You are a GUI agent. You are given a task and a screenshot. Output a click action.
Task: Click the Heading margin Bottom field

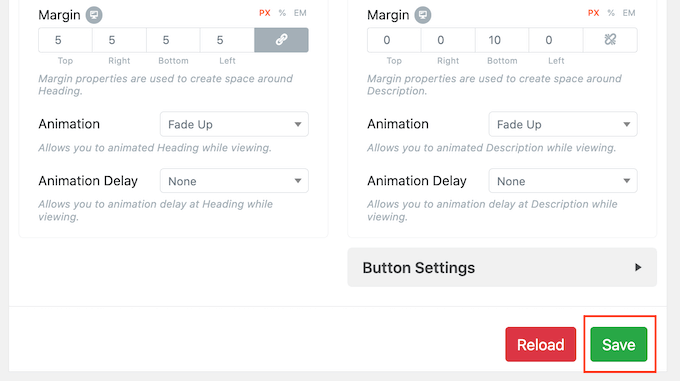173,40
